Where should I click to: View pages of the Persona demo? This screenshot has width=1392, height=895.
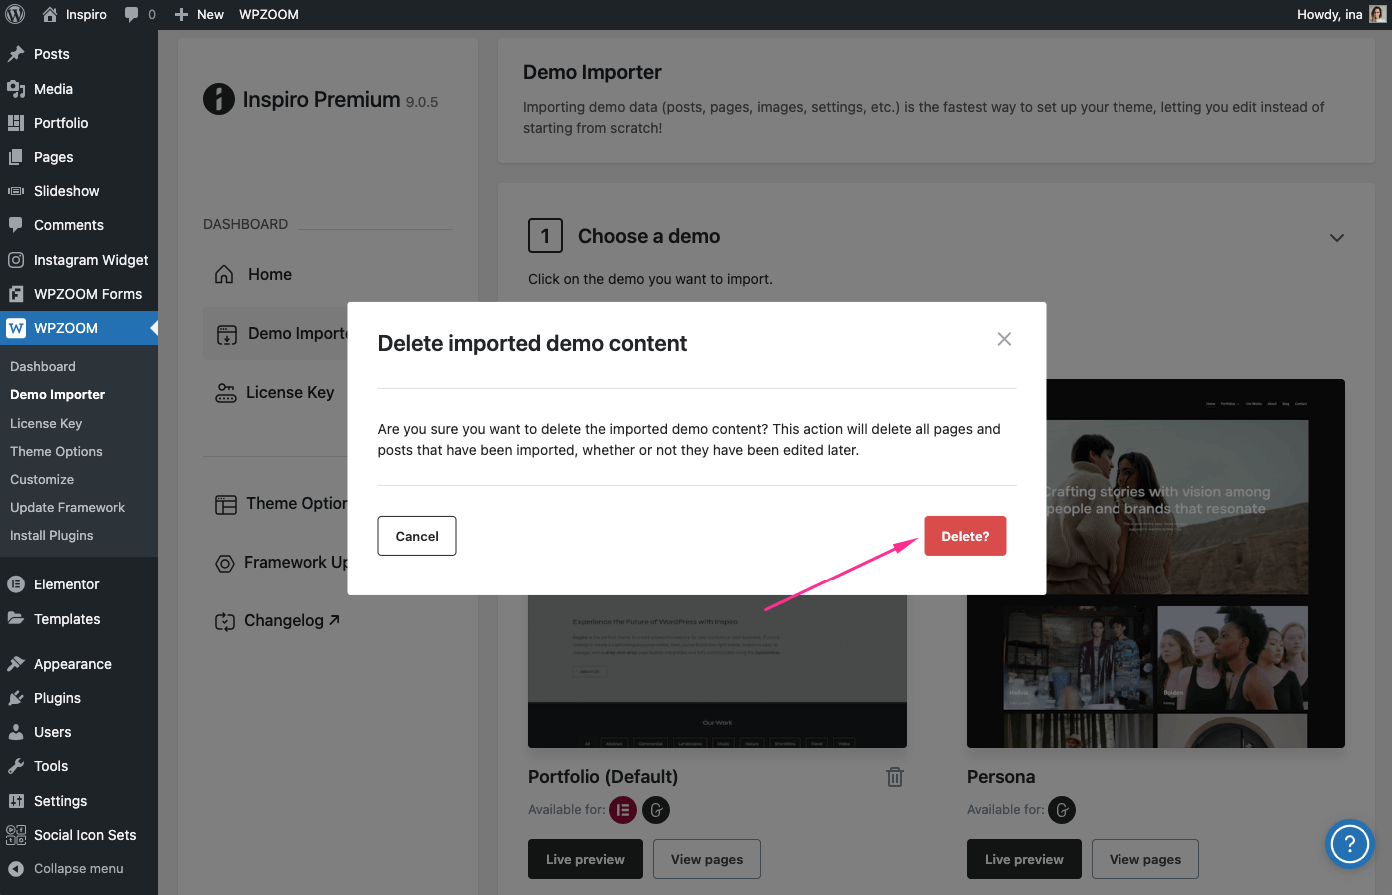tap(1146, 859)
